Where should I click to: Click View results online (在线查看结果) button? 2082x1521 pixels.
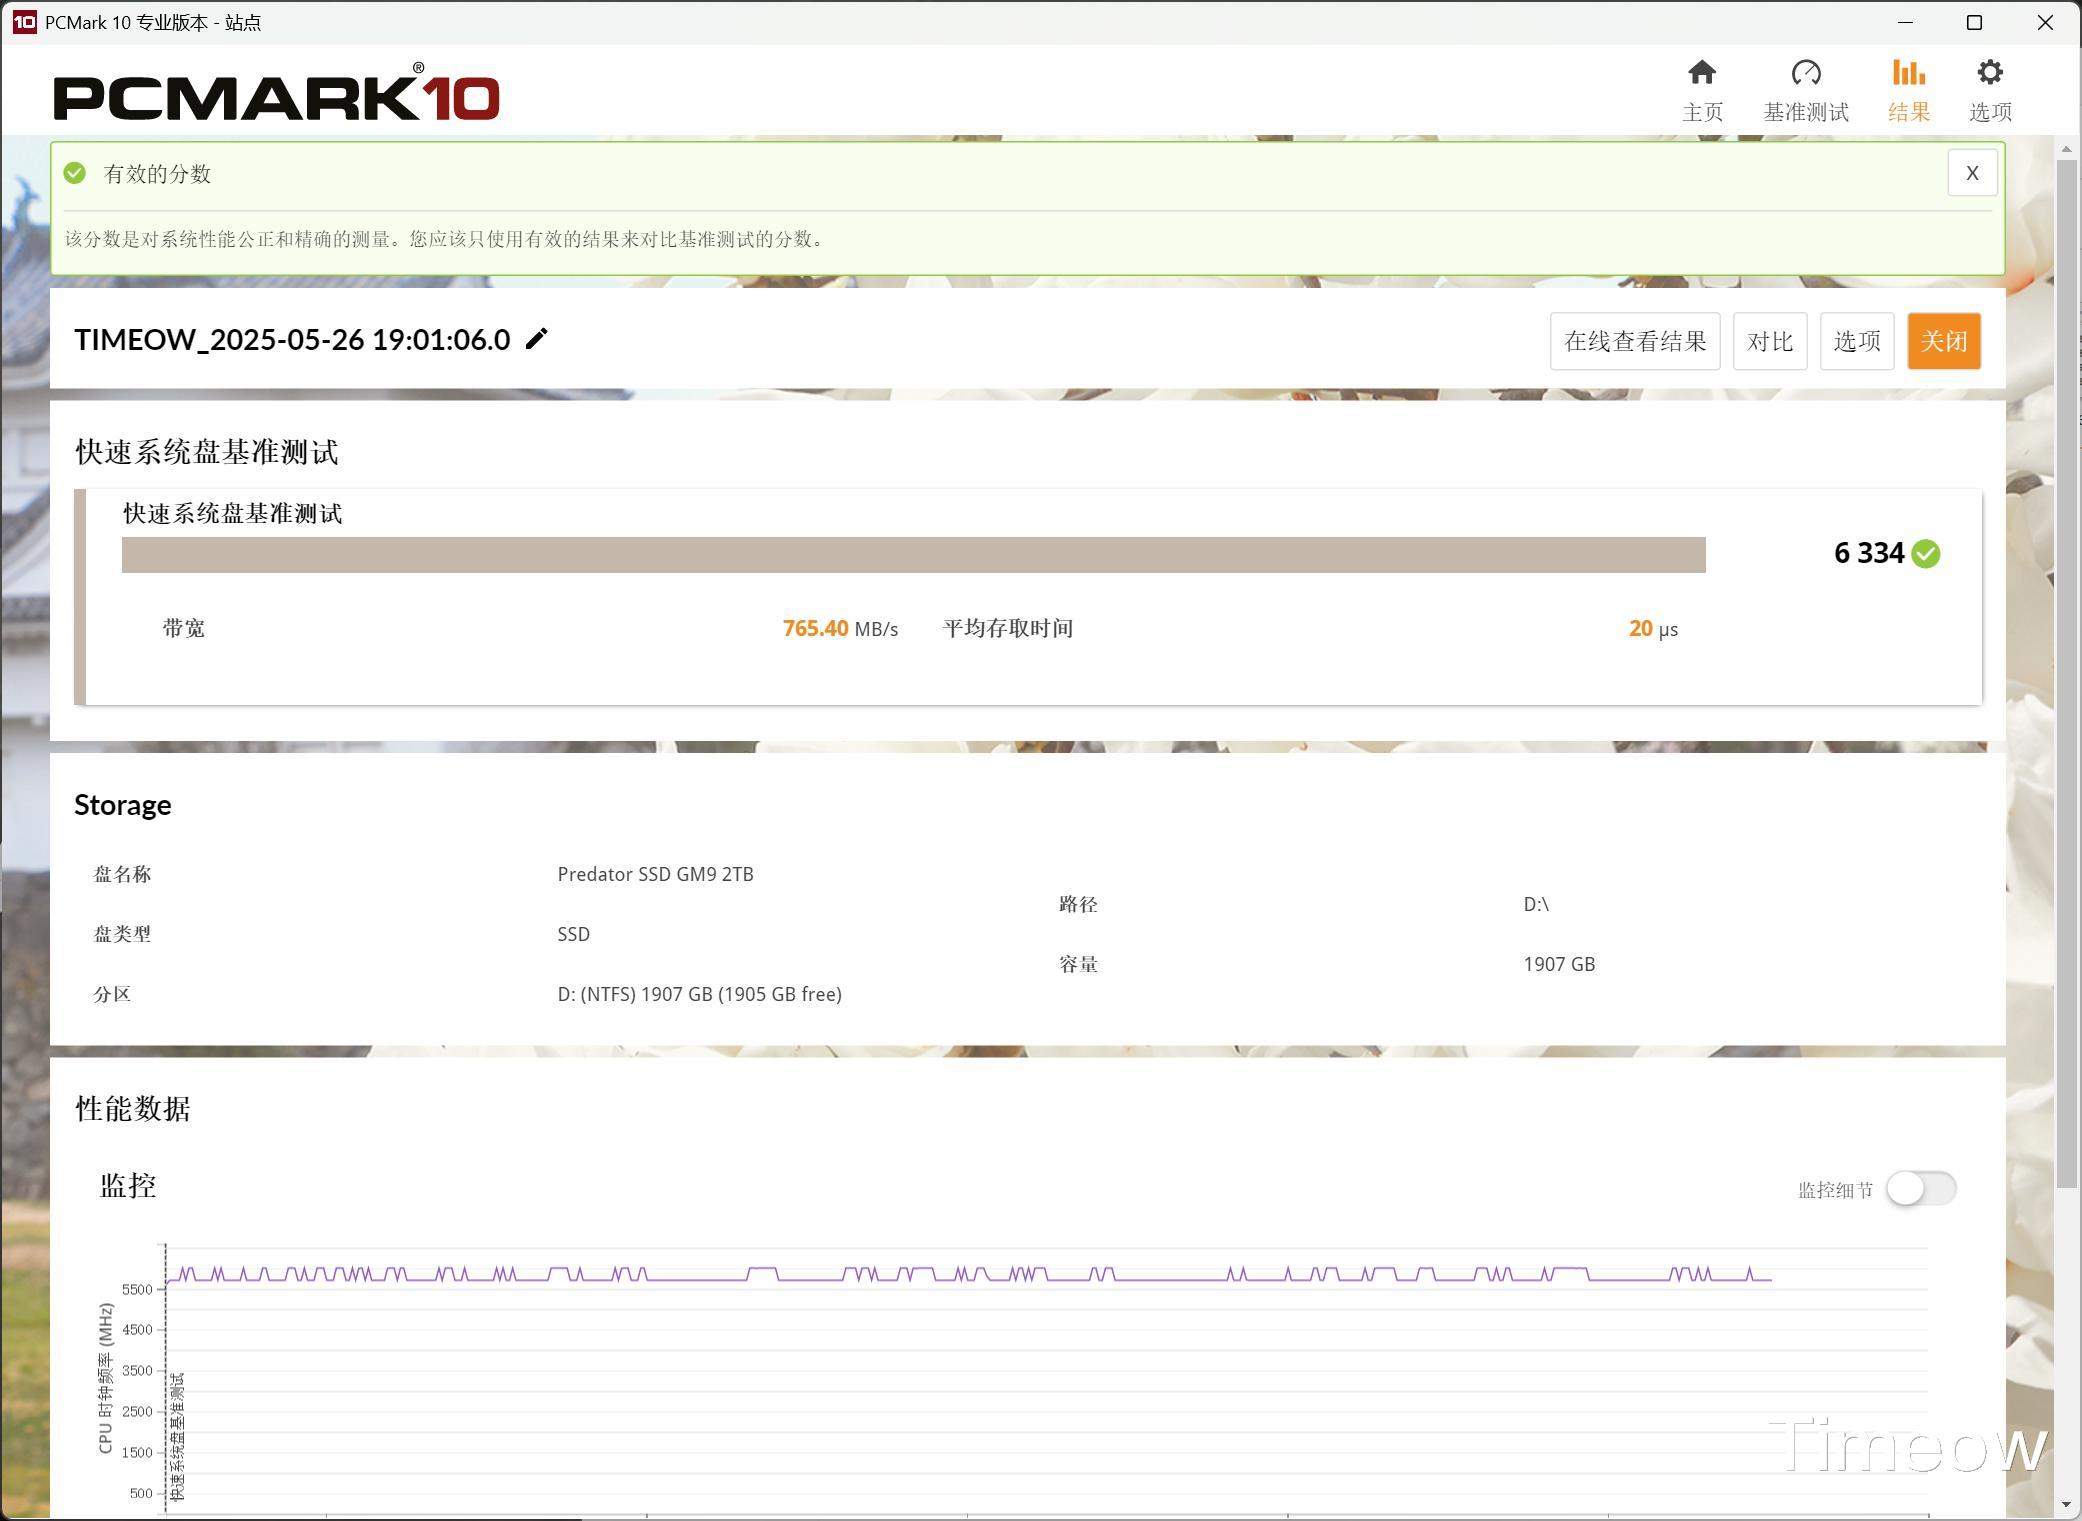tap(1634, 341)
